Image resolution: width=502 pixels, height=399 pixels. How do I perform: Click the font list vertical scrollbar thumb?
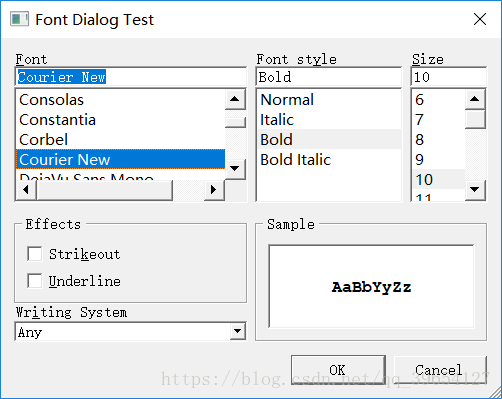(x=235, y=122)
